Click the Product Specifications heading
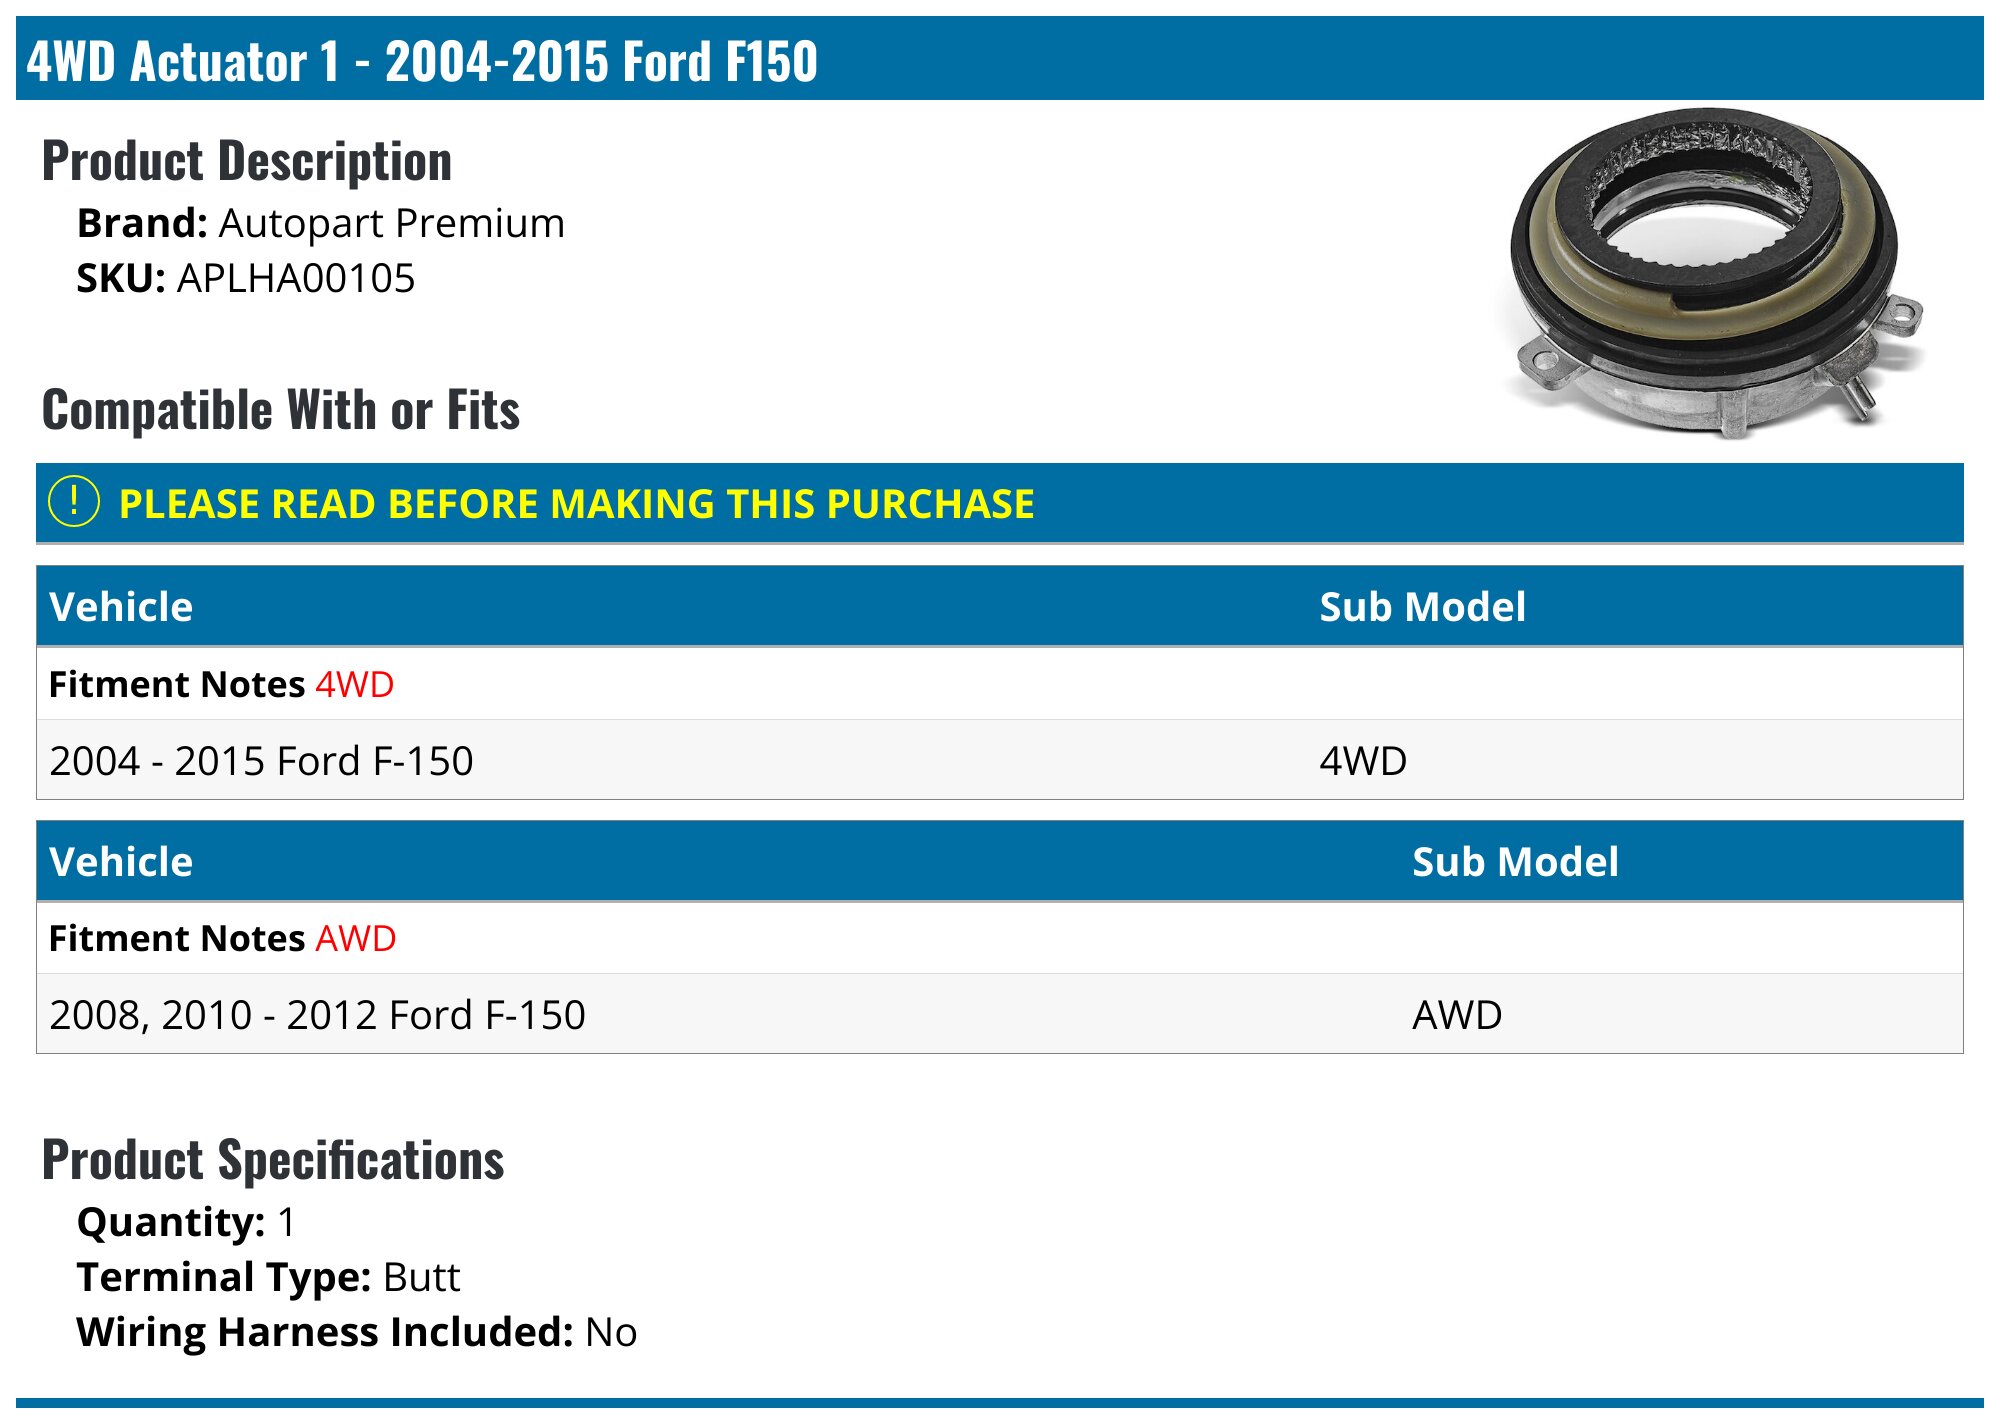 tap(273, 1160)
